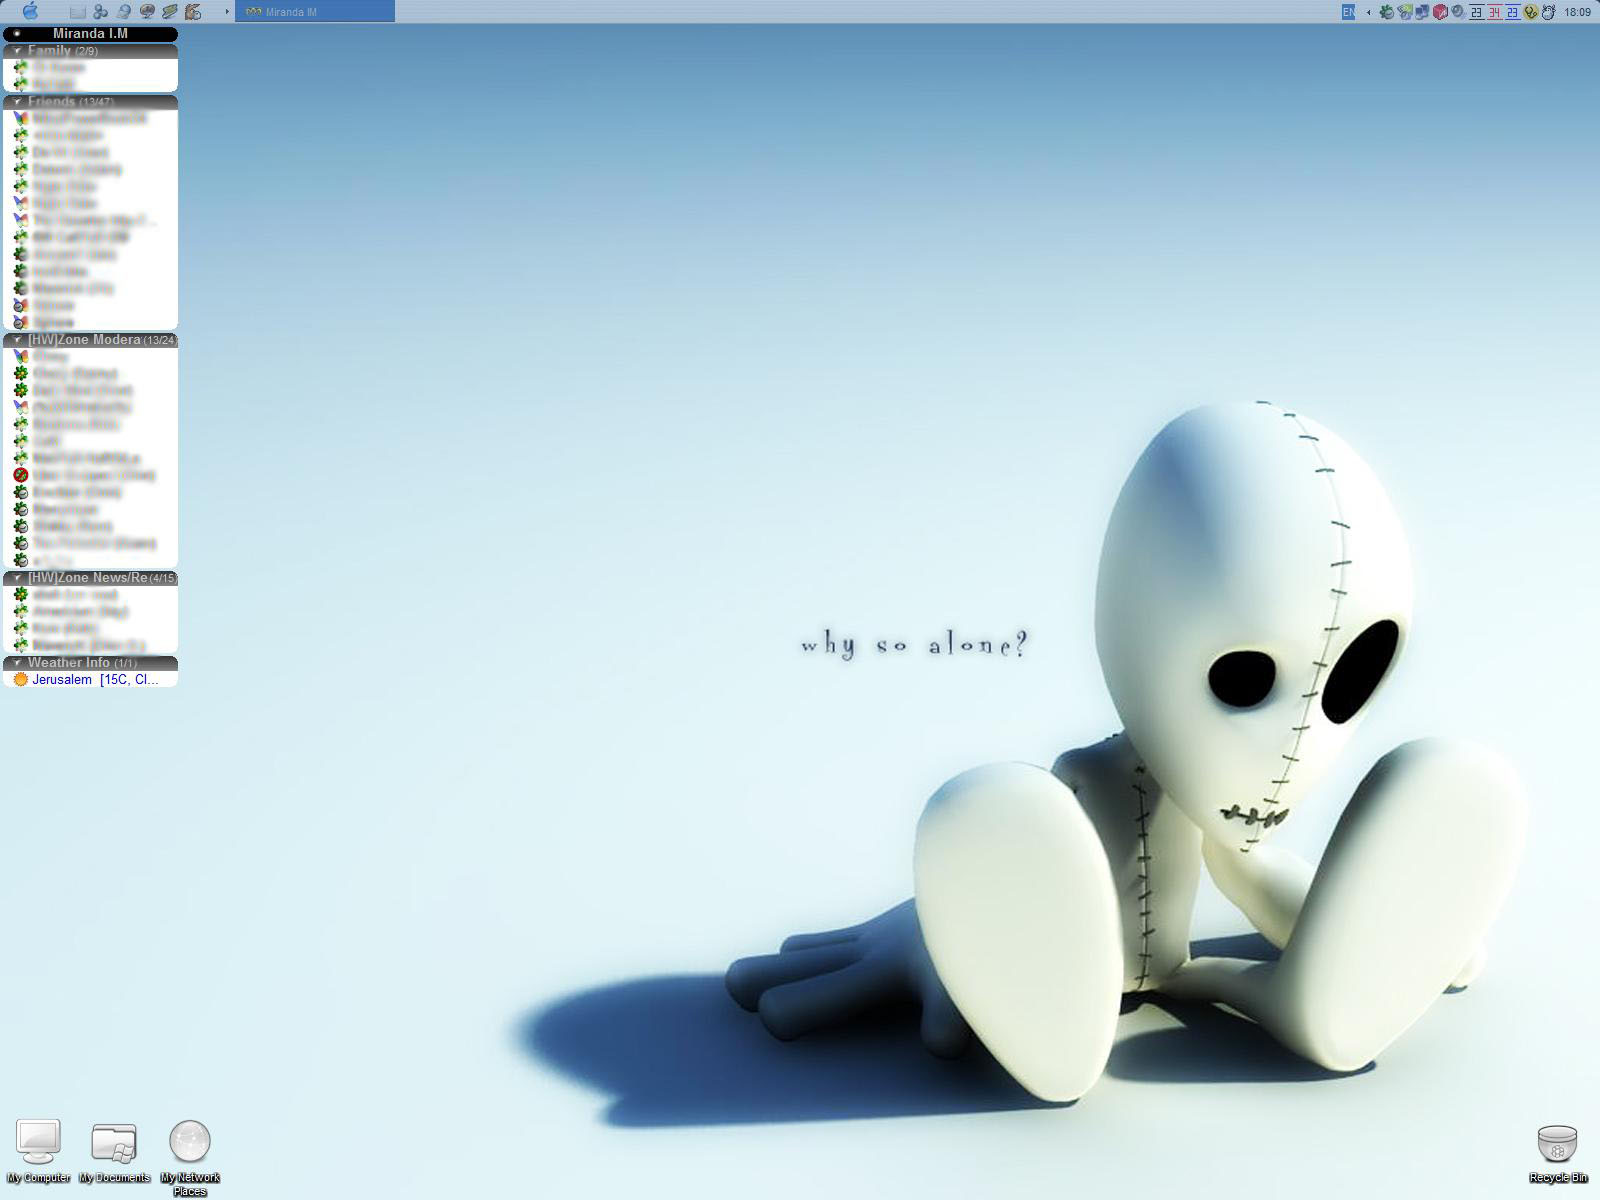This screenshot has height=1200, width=1600.
Task: Click the green ICQ flower tray icon
Action: click(x=1387, y=12)
